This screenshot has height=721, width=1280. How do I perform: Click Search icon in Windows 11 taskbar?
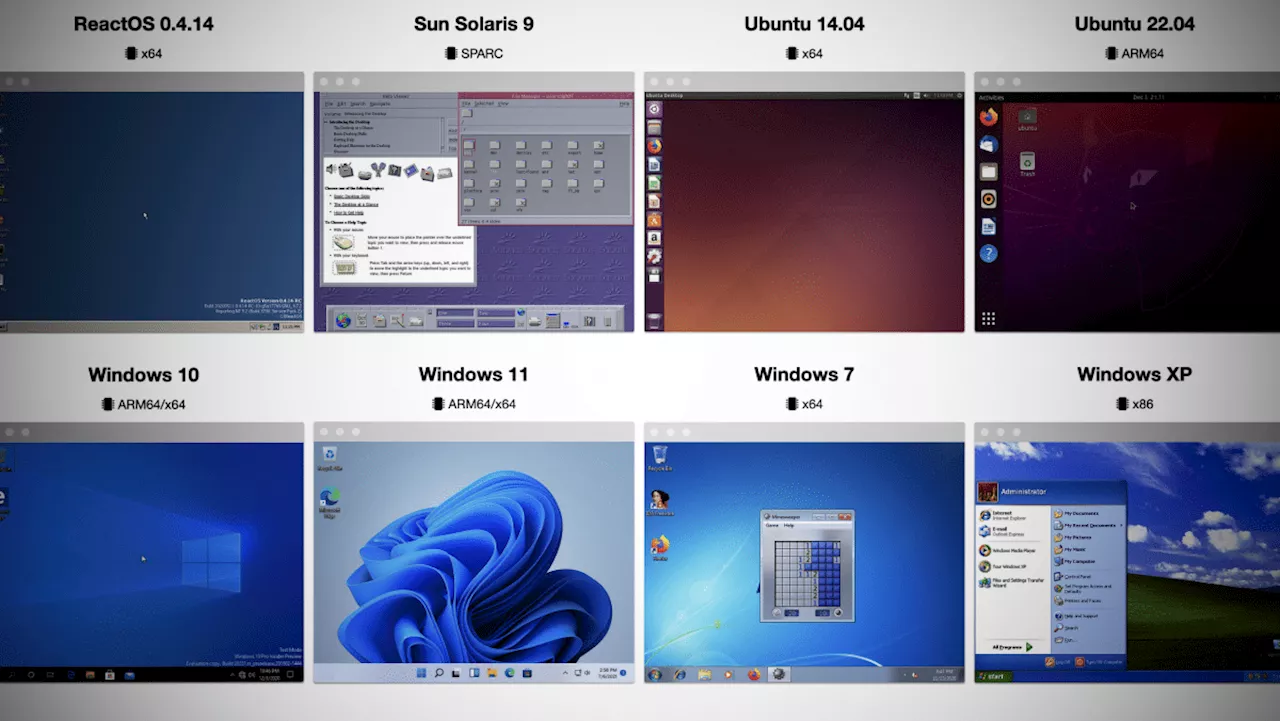coord(439,673)
